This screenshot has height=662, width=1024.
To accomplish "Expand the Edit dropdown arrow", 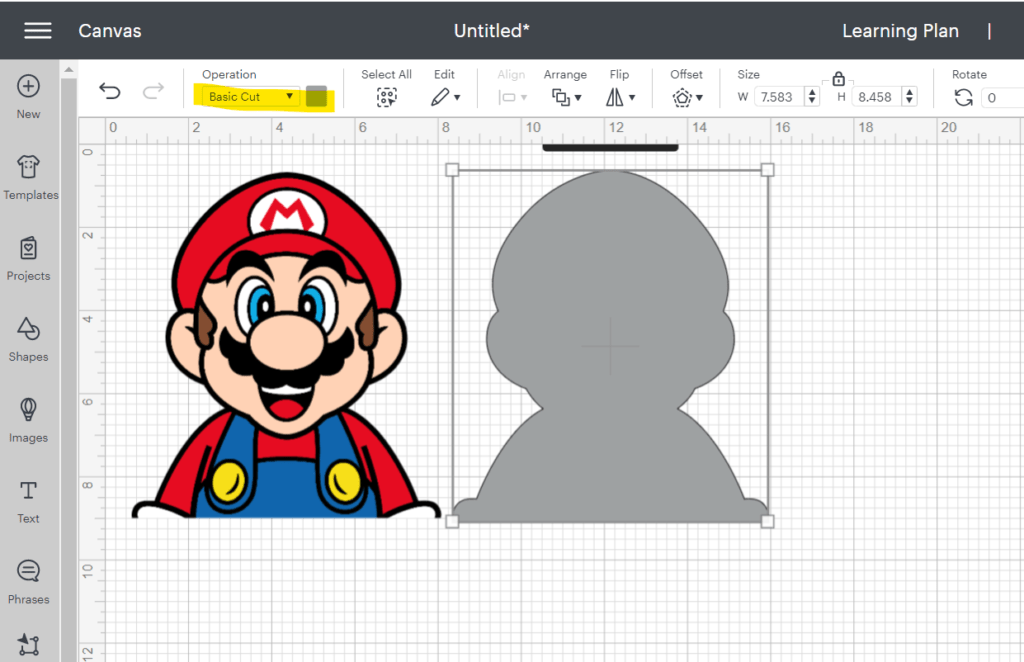I will 457,98.
